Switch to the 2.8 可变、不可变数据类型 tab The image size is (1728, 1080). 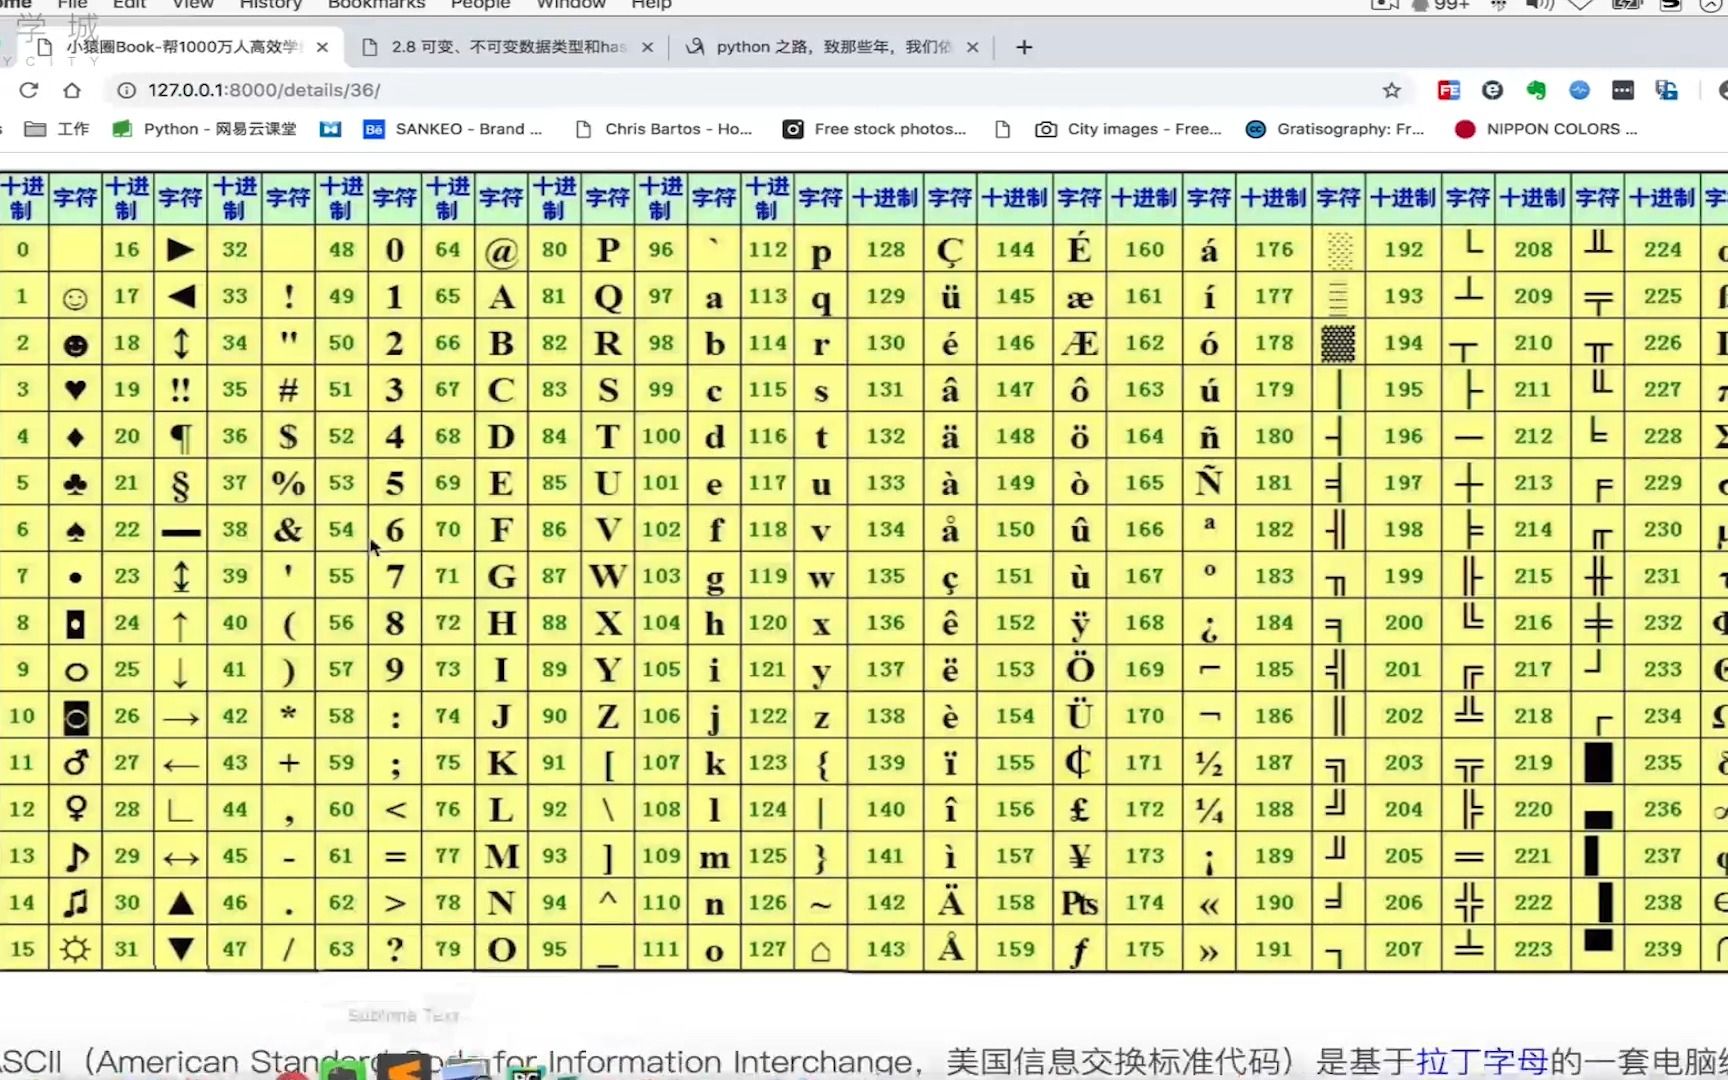pos(497,47)
